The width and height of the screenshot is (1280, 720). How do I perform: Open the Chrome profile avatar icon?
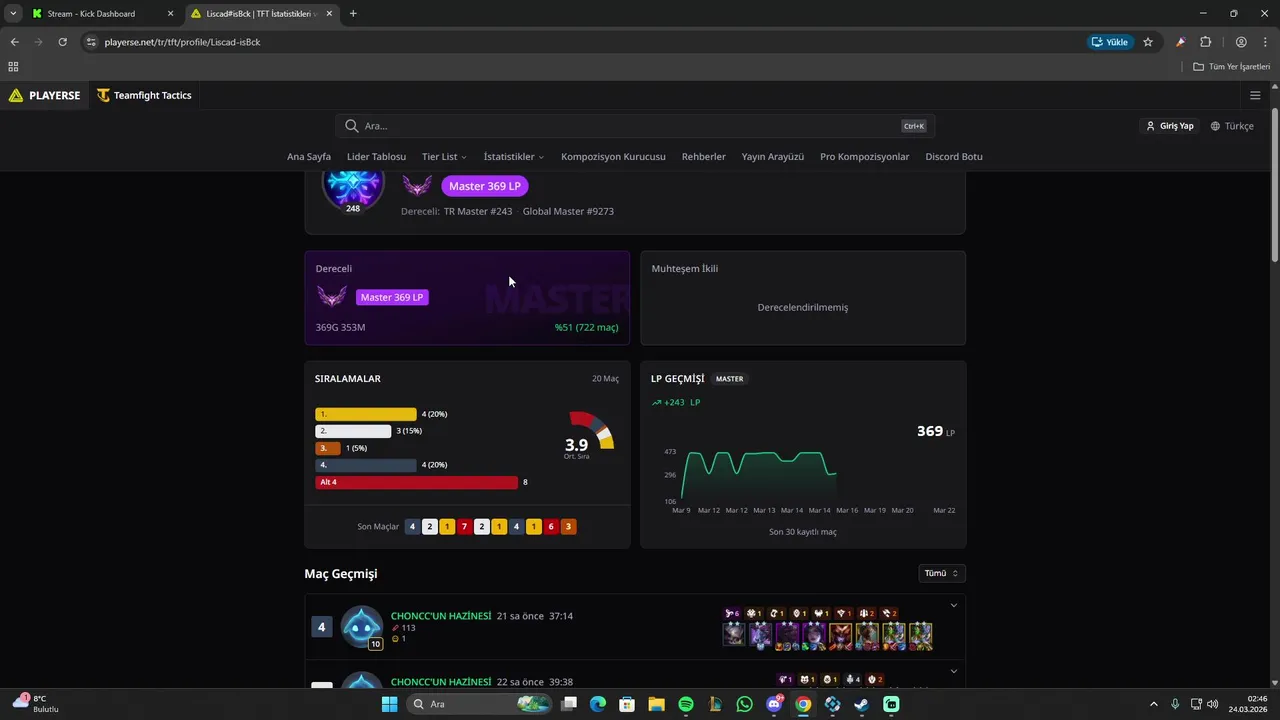pyautogui.click(x=1241, y=42)
